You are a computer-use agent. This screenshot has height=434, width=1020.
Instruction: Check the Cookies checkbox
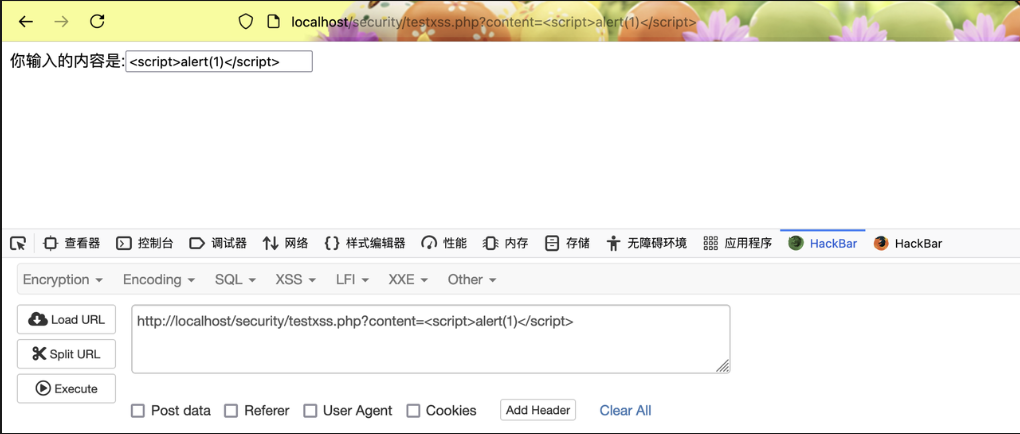point(413,411)
